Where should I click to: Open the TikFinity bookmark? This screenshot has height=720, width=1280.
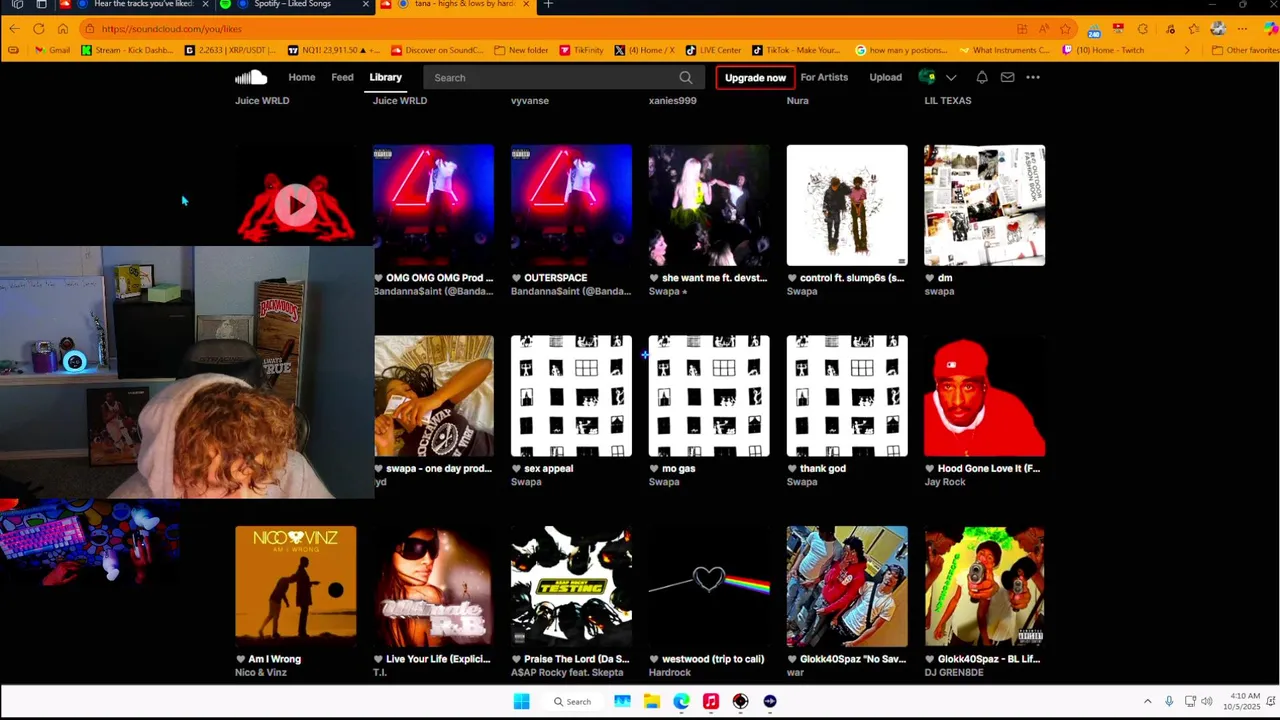[582, 50]
